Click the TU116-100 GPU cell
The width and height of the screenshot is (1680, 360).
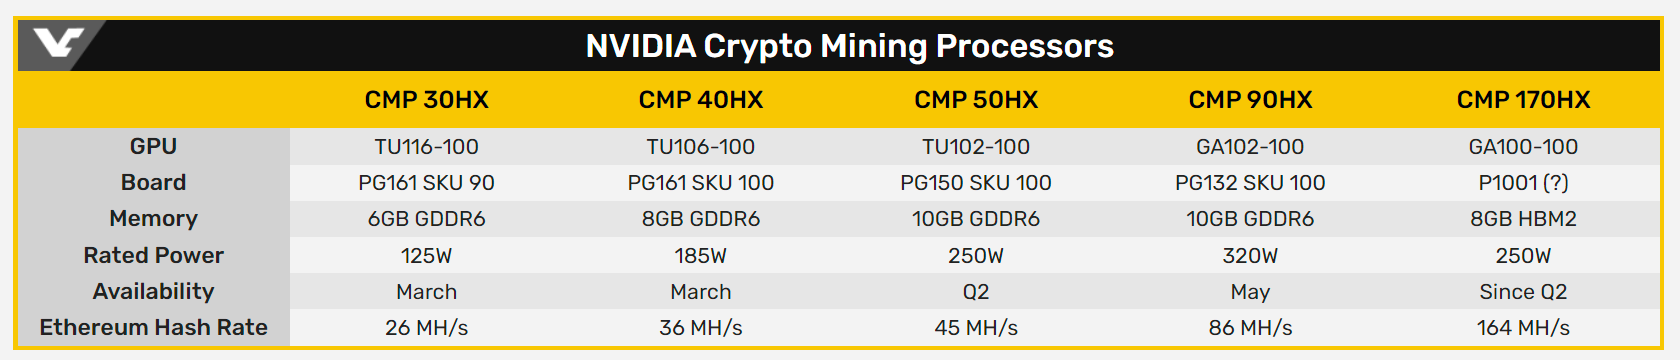click(426, 147)
